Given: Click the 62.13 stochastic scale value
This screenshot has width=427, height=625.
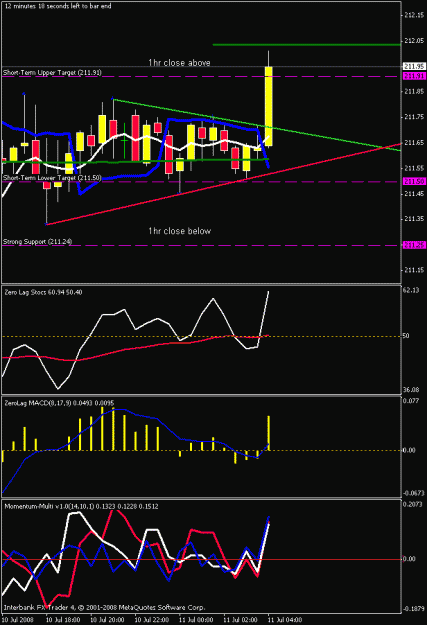Looking at the screenshot, I should 411,290.
